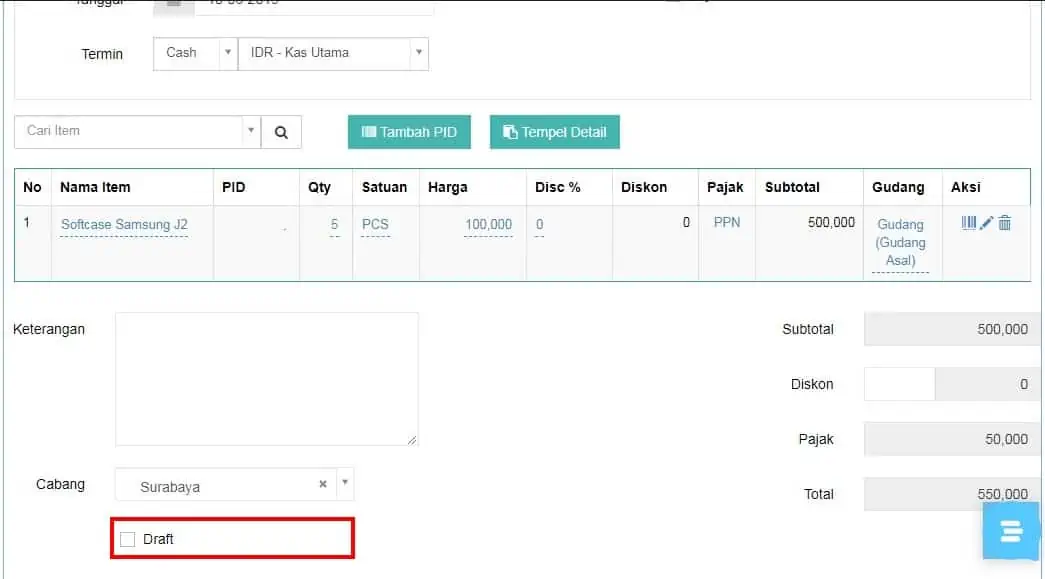Click the Tempel Detail button

tap(554, 132)
